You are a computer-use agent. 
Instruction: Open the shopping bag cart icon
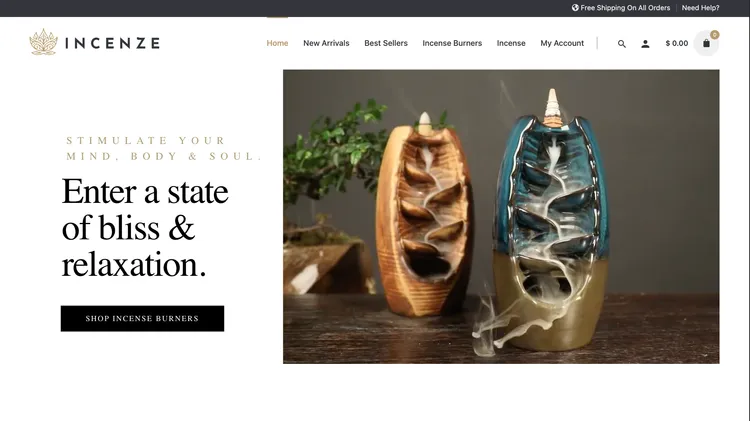pyautogui.click(x=706, y=43)
